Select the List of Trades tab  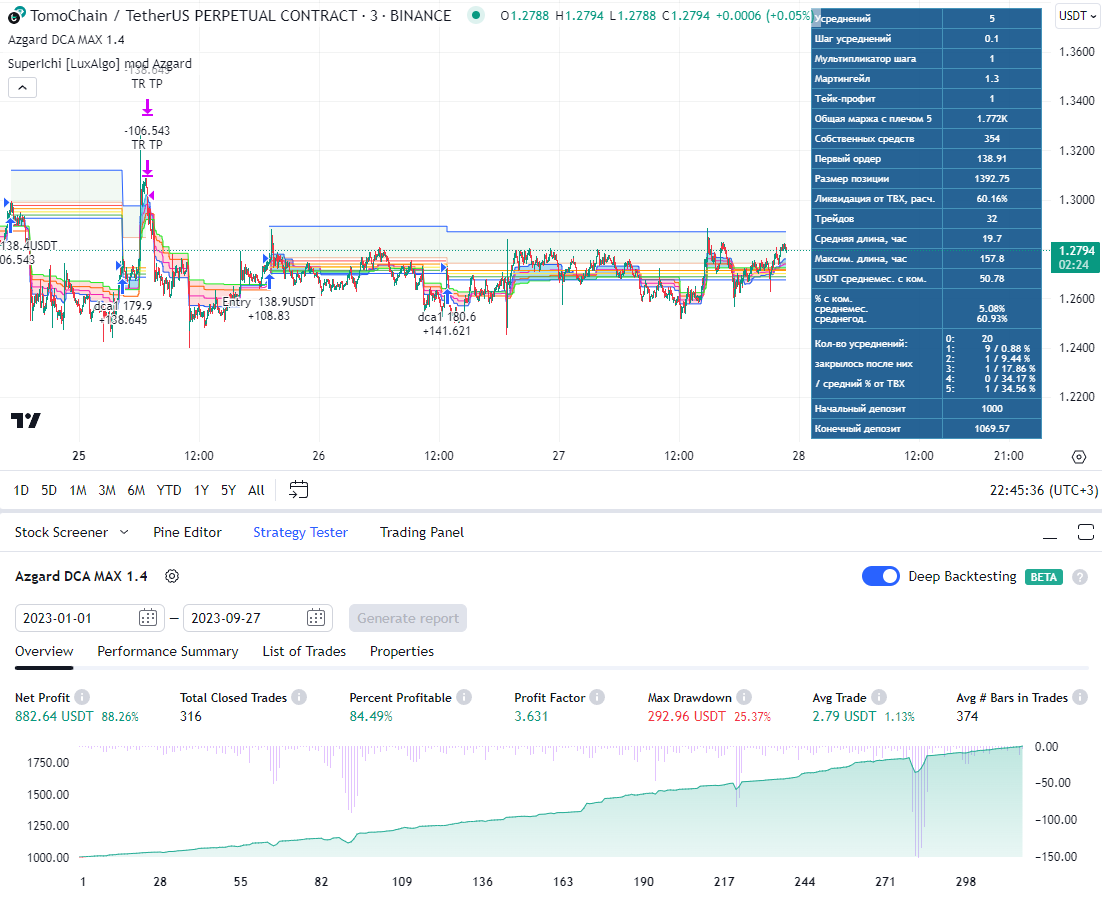point(304,651)
